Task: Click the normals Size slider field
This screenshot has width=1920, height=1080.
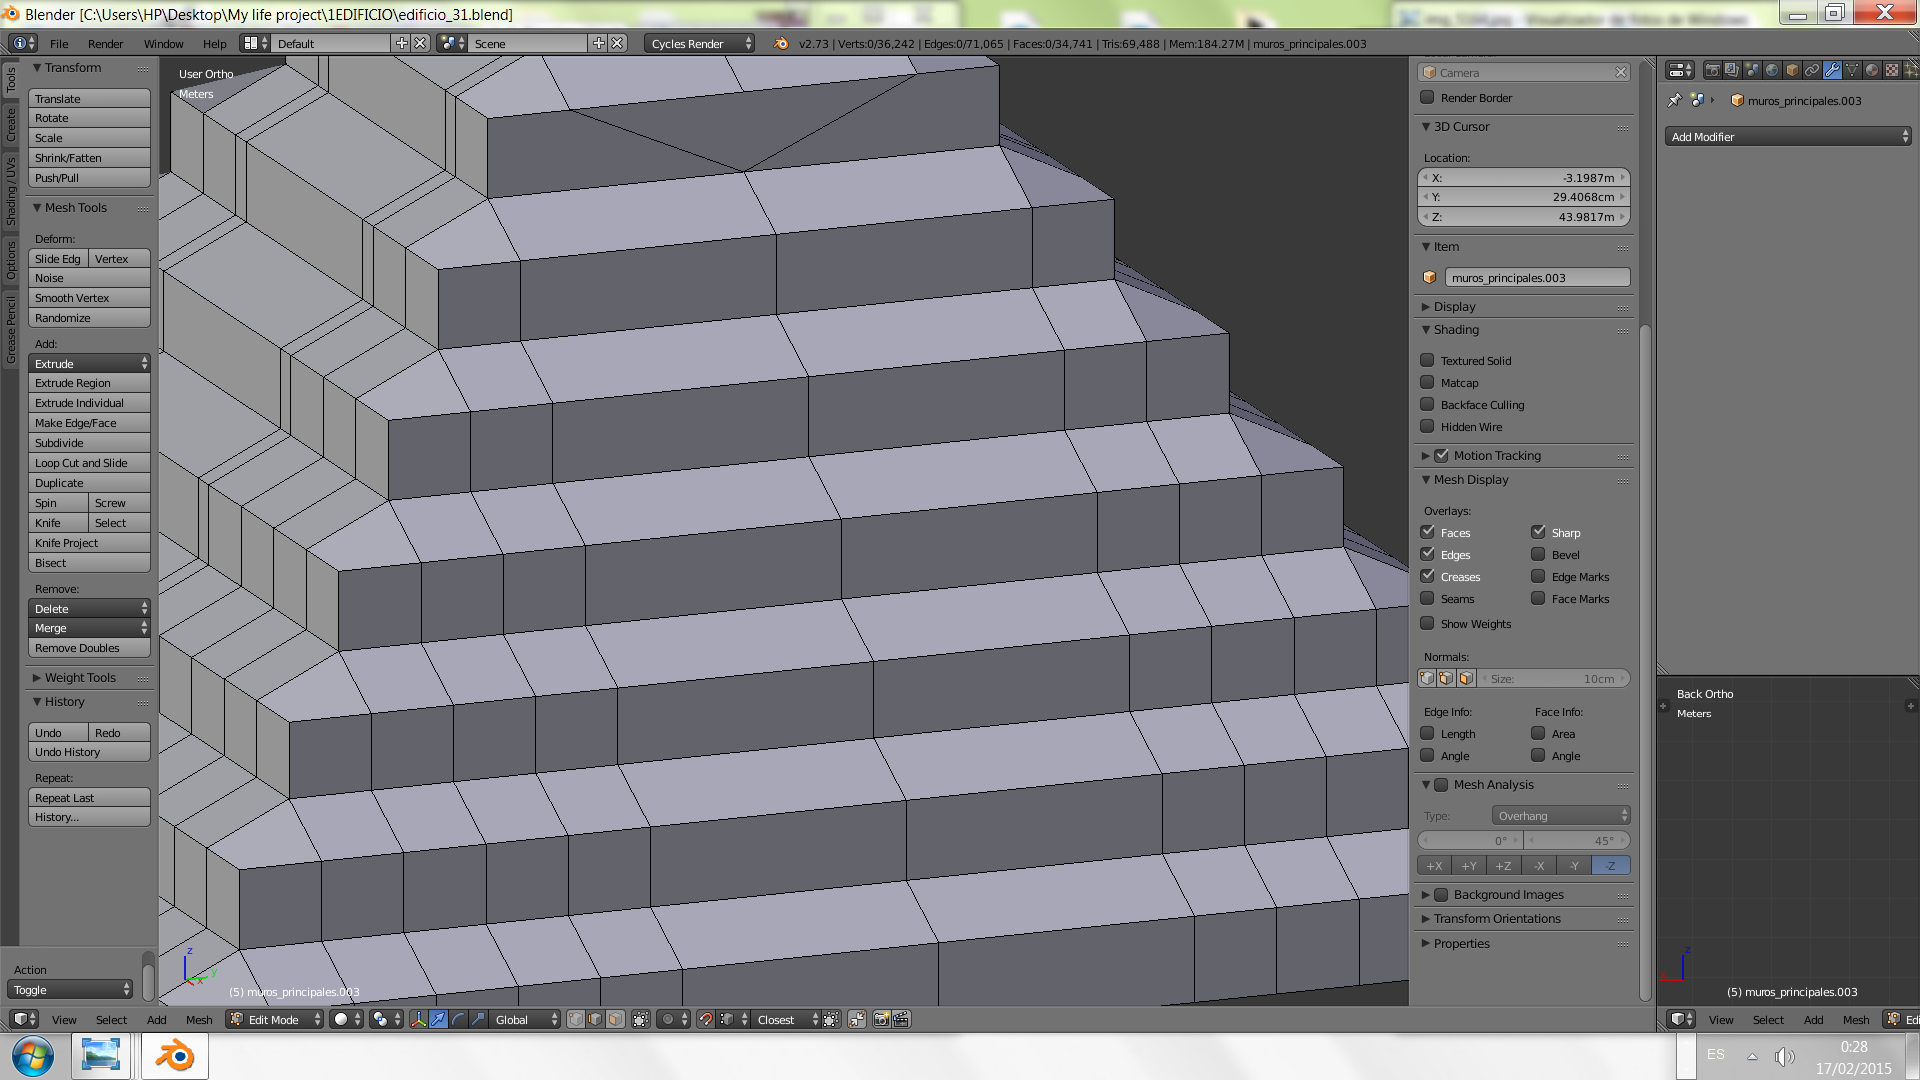Action: click(1552, 679)
